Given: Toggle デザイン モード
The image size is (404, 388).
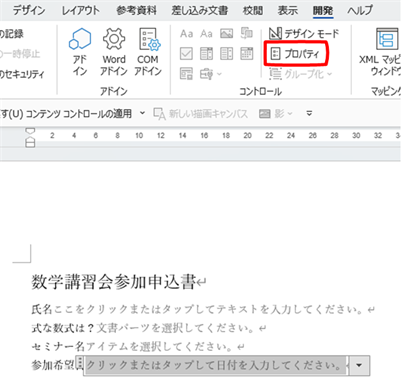Looking at the screenshot, I should coord(304,33).
